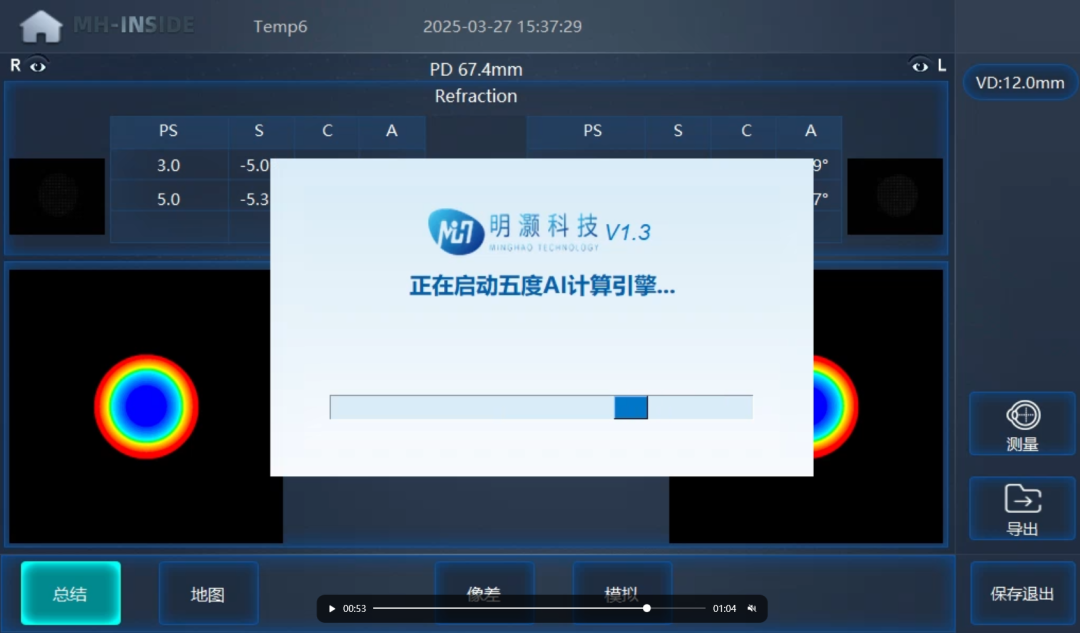
Task: Click the 01:04 total duration
Action: coord(725,609)
